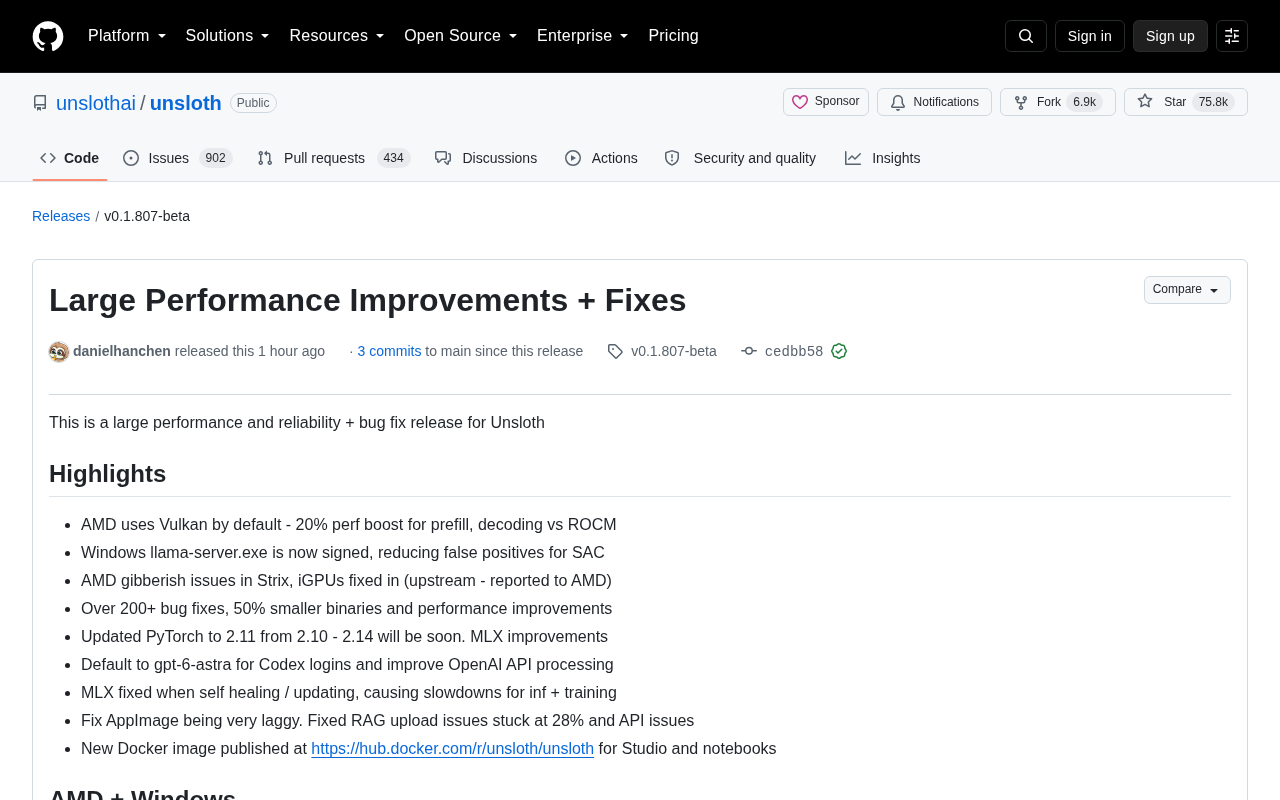Open the hub.docker.com unsloth link
This screenshot has width=1280, height=800.
452,748
